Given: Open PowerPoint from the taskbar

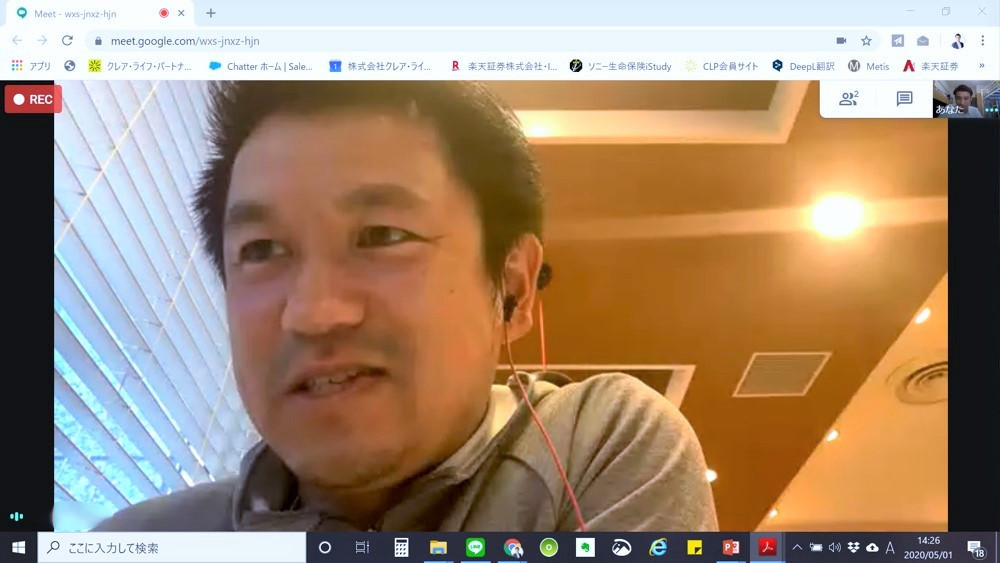Looking at the screenshot, I should pos(731,547).
